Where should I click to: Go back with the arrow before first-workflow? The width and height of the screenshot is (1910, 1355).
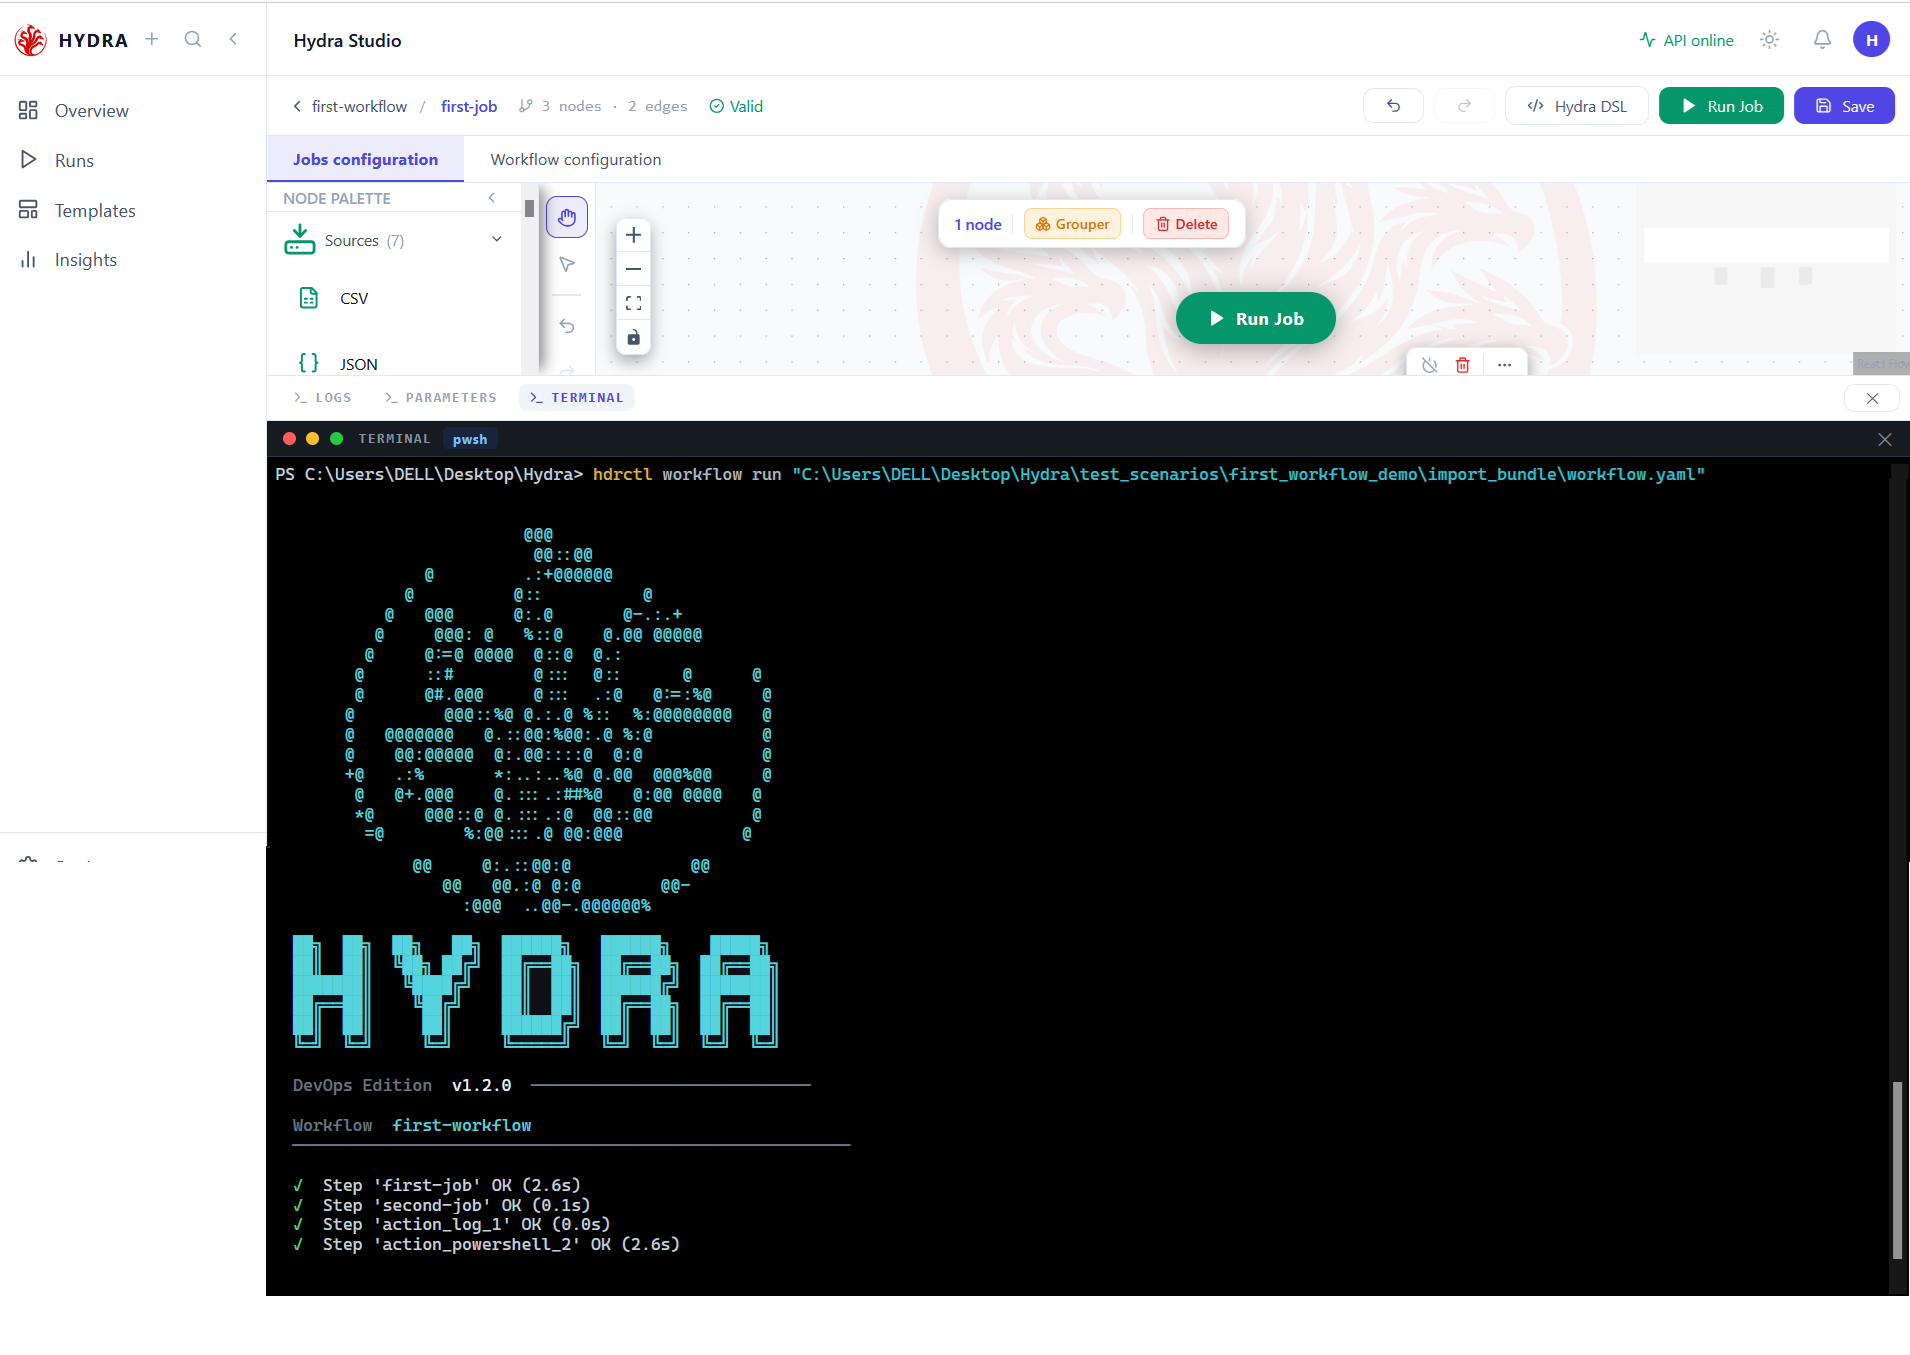[297, 106]
